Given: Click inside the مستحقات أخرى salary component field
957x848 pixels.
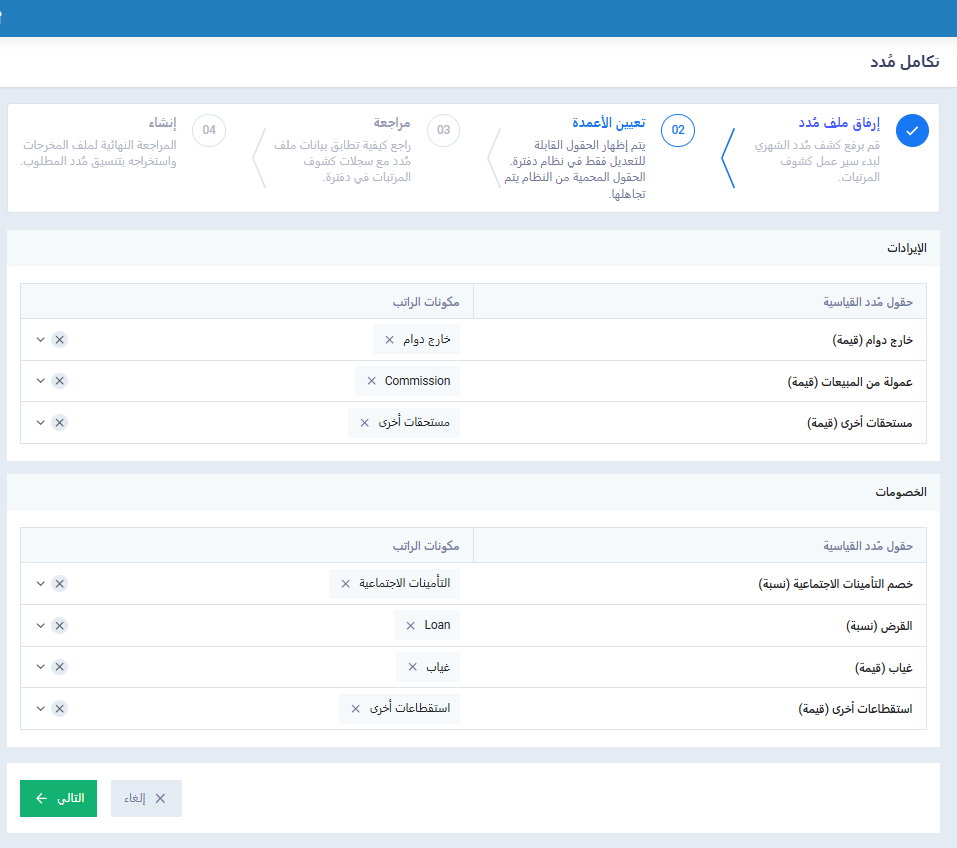Looking at the screenshot, I should (200, 423).
